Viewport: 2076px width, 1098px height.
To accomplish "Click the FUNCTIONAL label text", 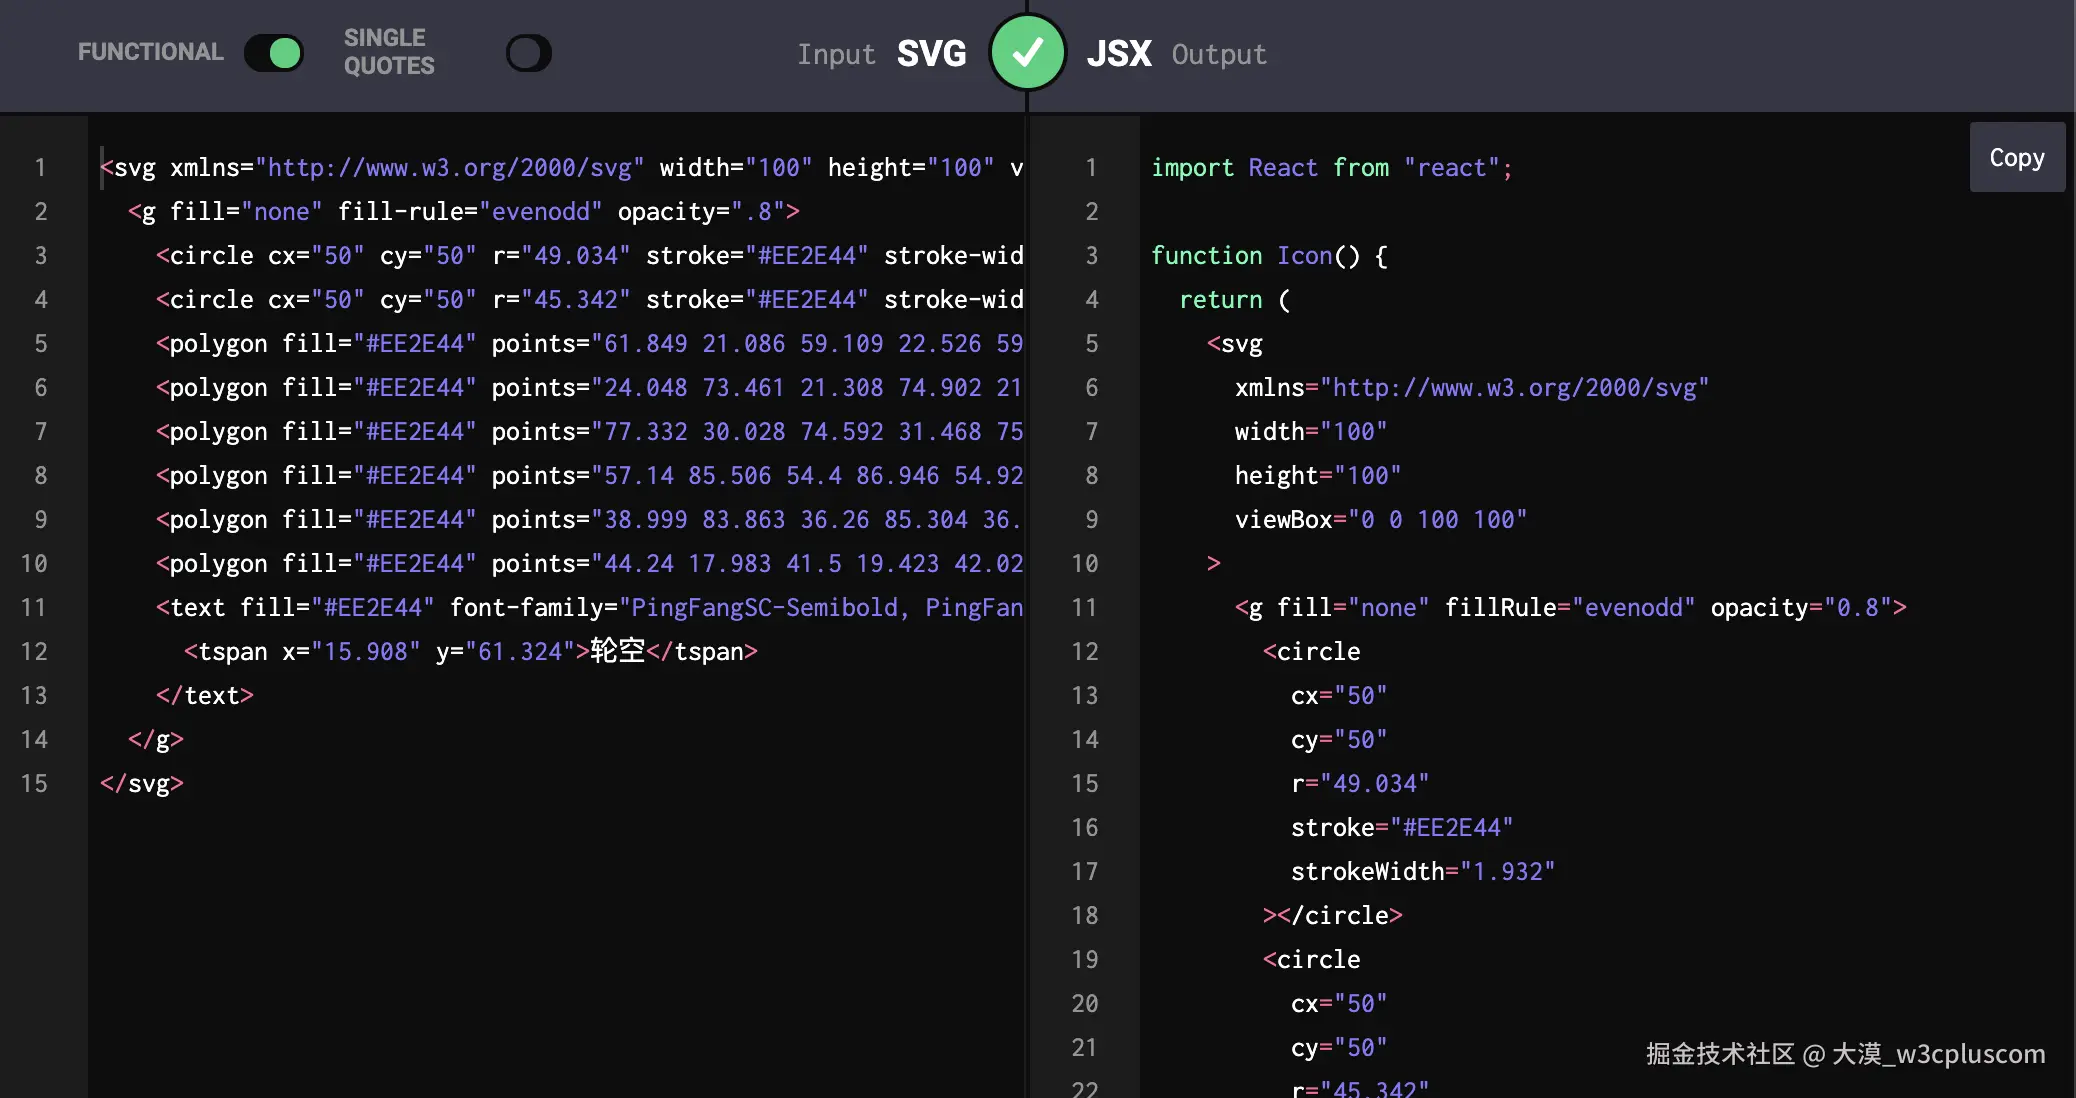I will pyautogui.click(x=150, y=52).
